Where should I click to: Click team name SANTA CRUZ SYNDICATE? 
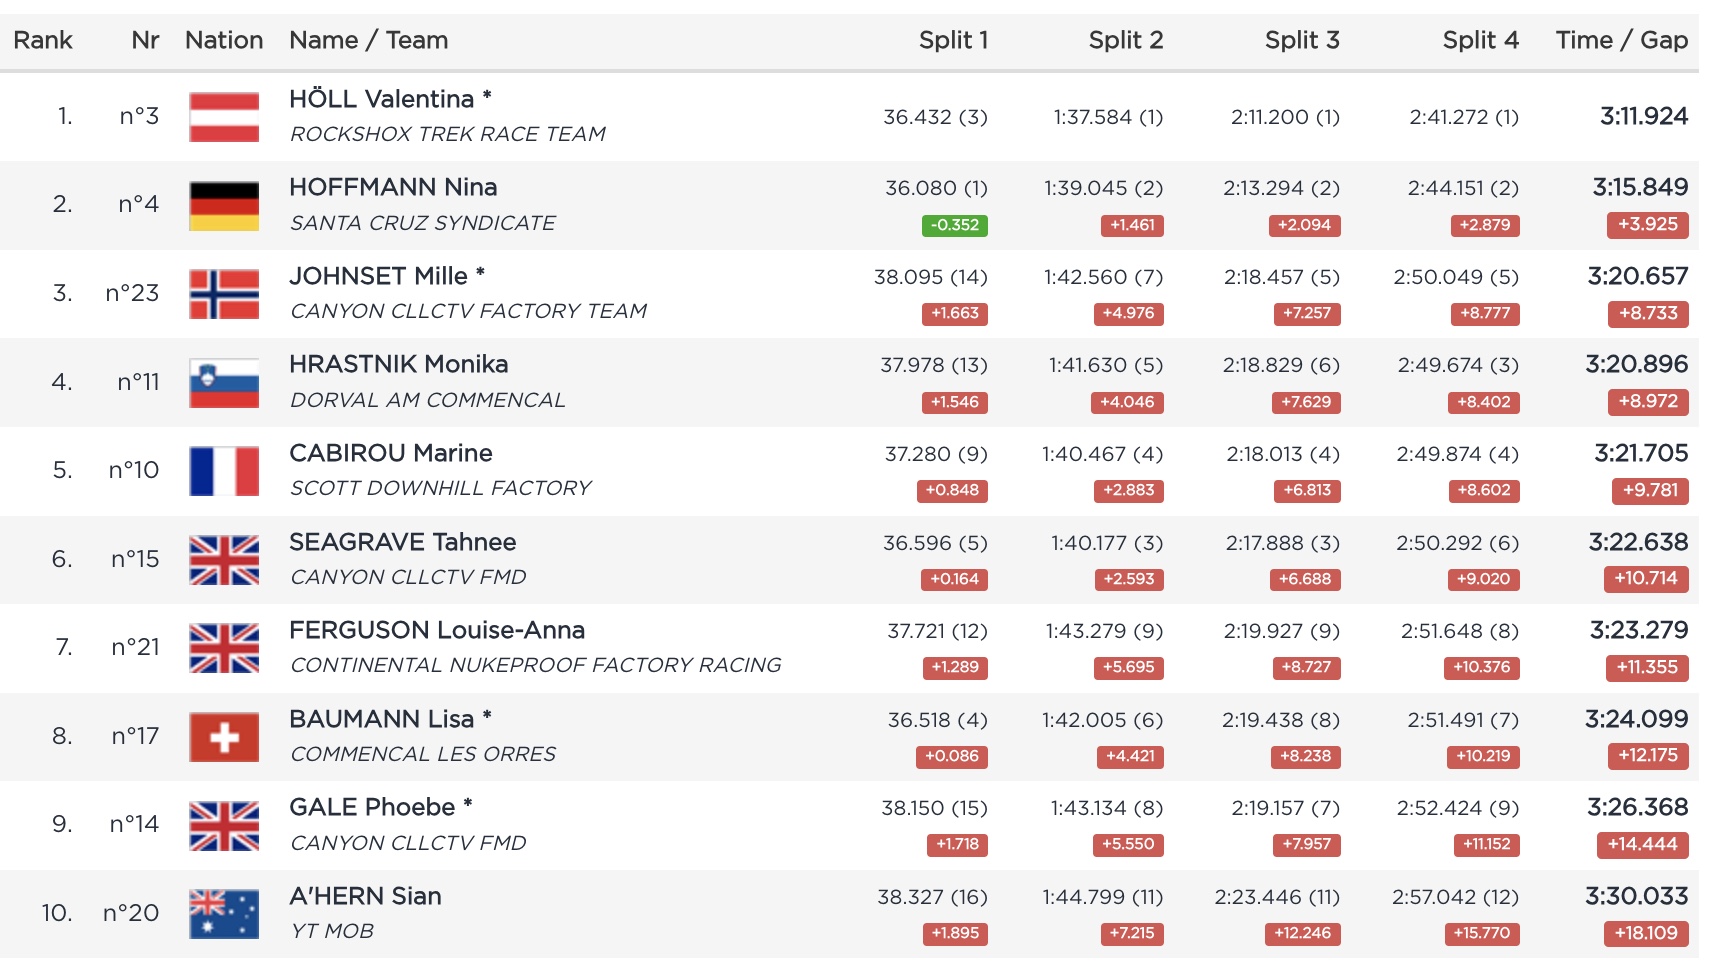(x=422, y=223)
